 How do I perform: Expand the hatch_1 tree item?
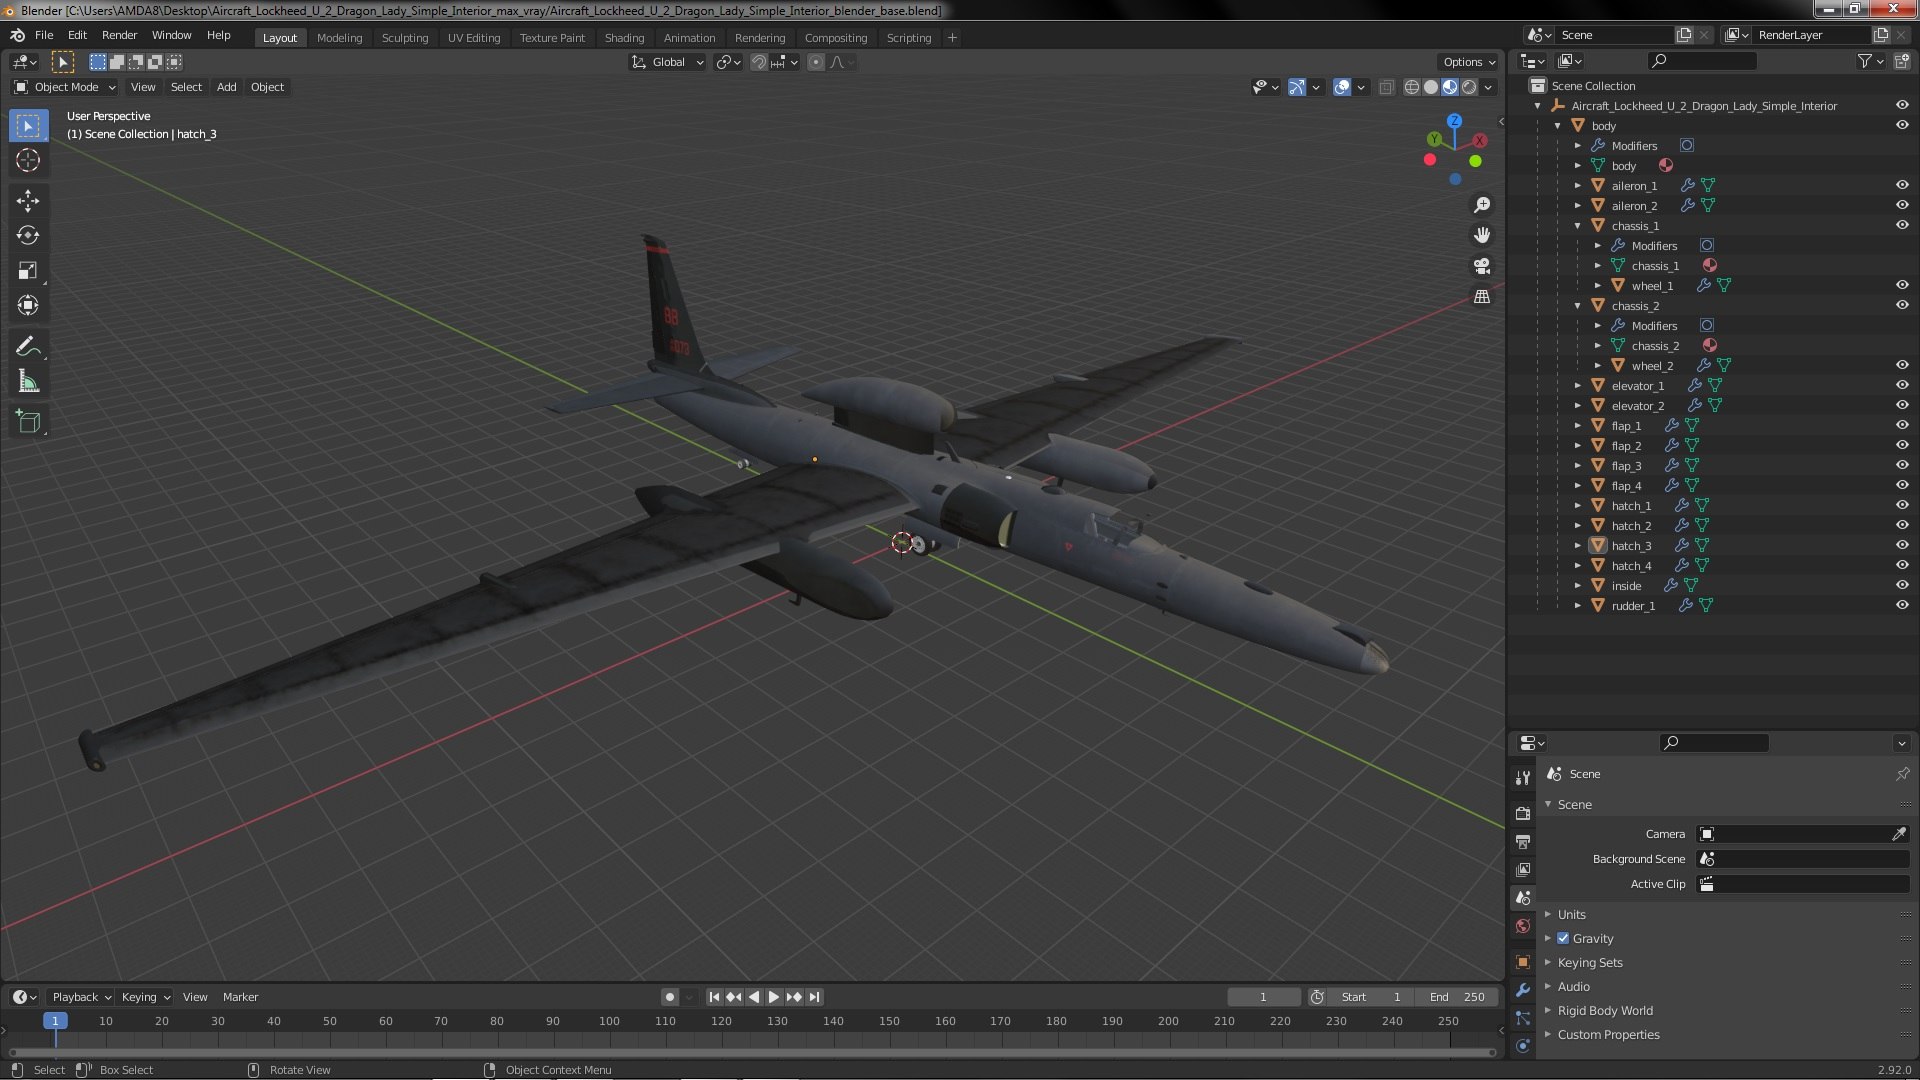(x=1578, y=506)
